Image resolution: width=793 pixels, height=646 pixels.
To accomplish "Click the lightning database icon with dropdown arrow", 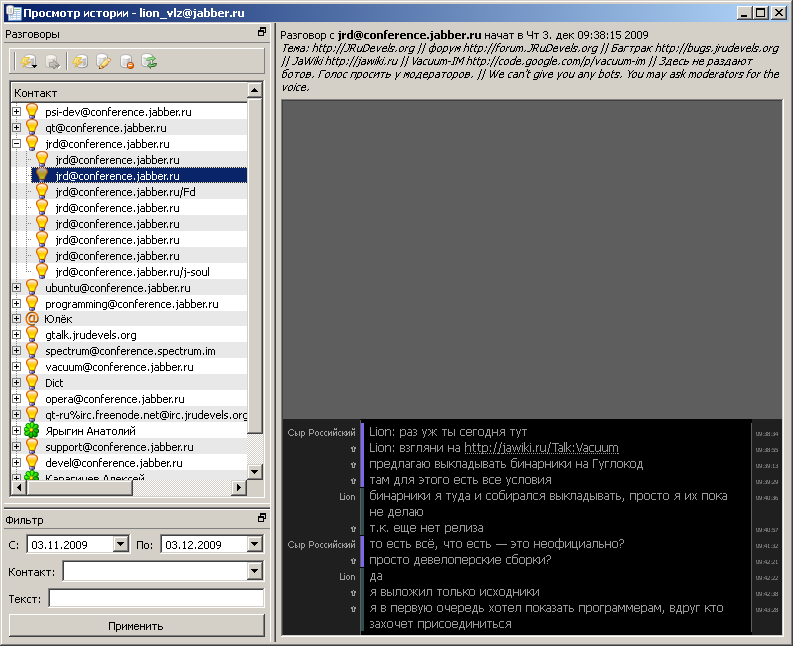I will click(27, 62).
